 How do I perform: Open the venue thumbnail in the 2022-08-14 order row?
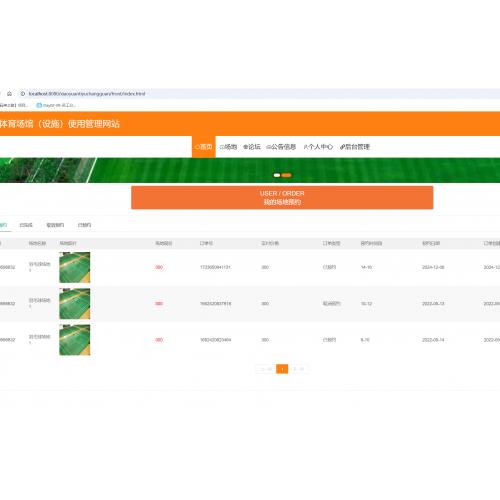(75, 340)
